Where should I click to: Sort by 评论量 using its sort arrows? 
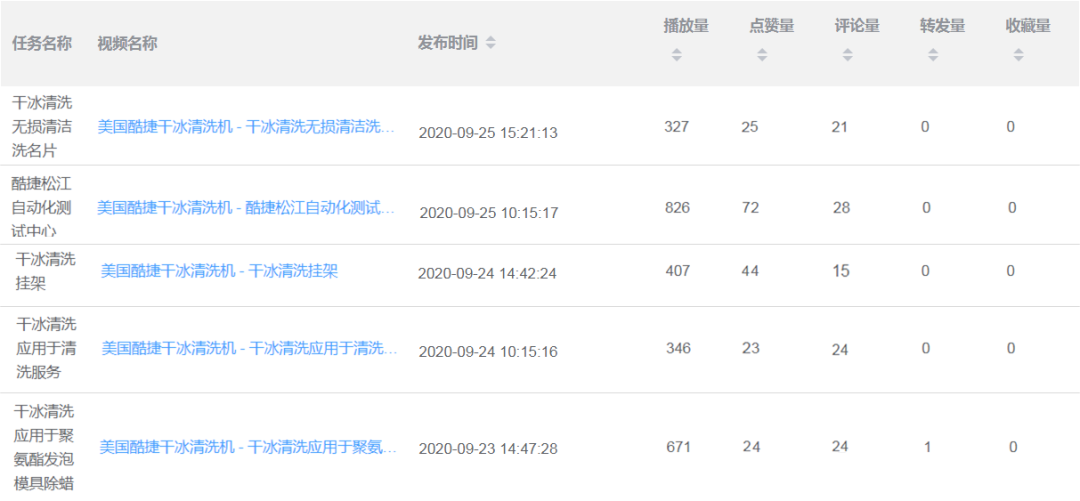847,55
